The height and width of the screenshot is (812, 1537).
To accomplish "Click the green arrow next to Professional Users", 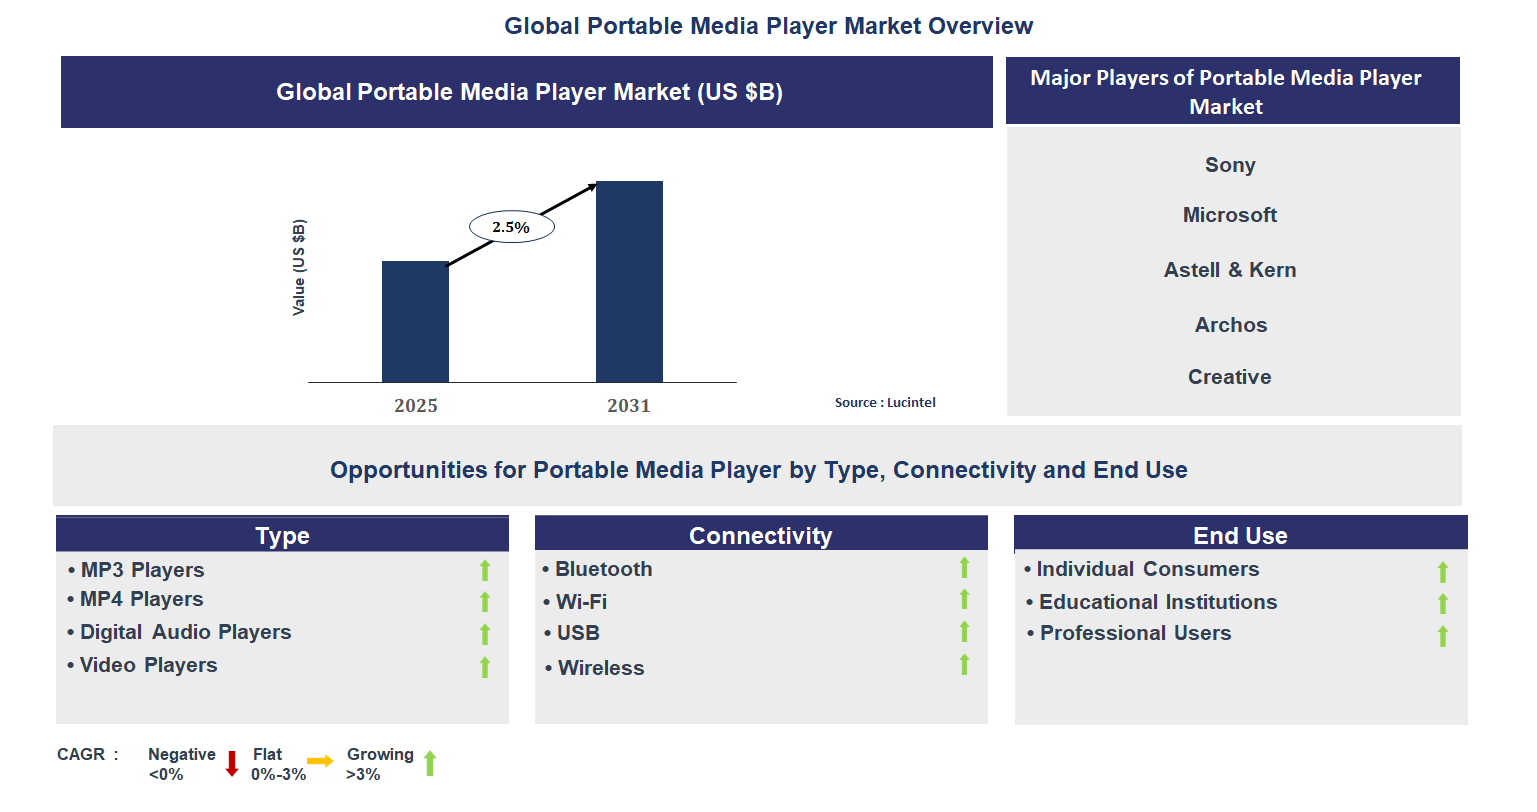I will [1442, 634].
